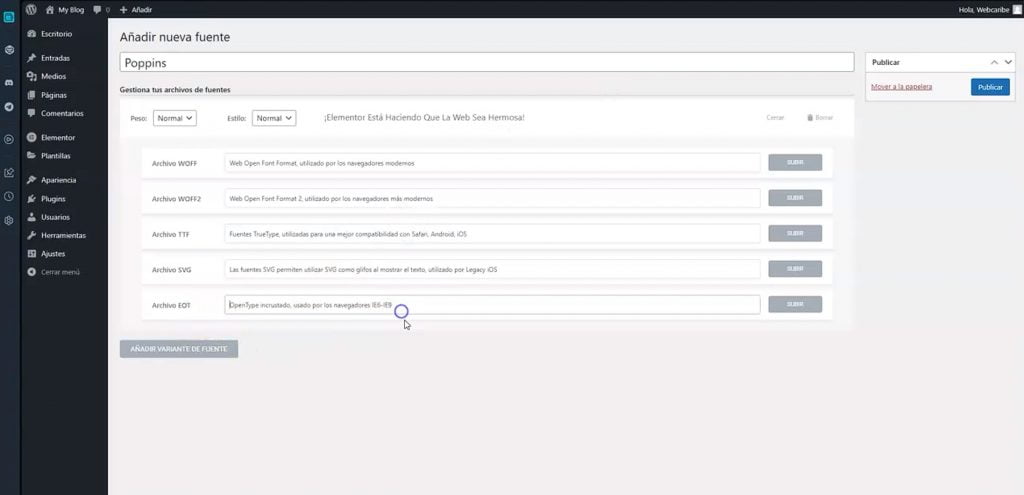The height and width of the screenshot is (495, 1024).
Task: Click SUBIR for Archivo SVG
Action: 795,269
